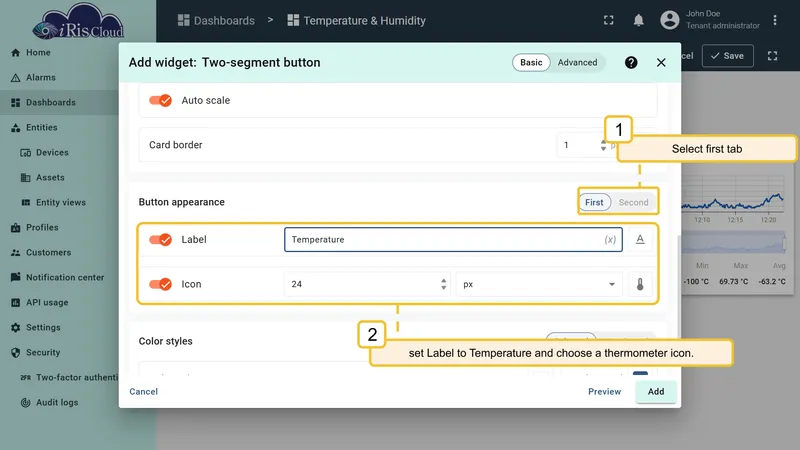
Task: Click the (x) function icon in Label field
Action: click(x=610, y=239)
